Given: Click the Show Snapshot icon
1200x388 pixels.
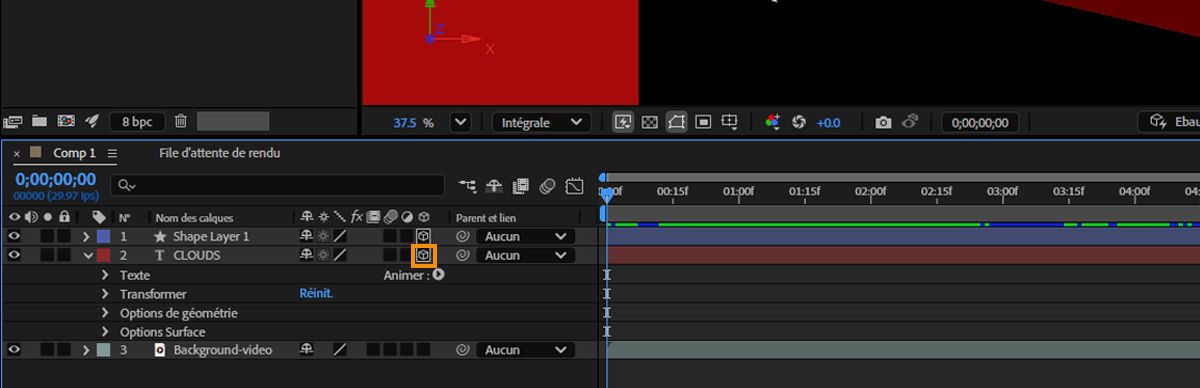Looking at the screenshot, I should pyautogui.click(x=909, y=122).
